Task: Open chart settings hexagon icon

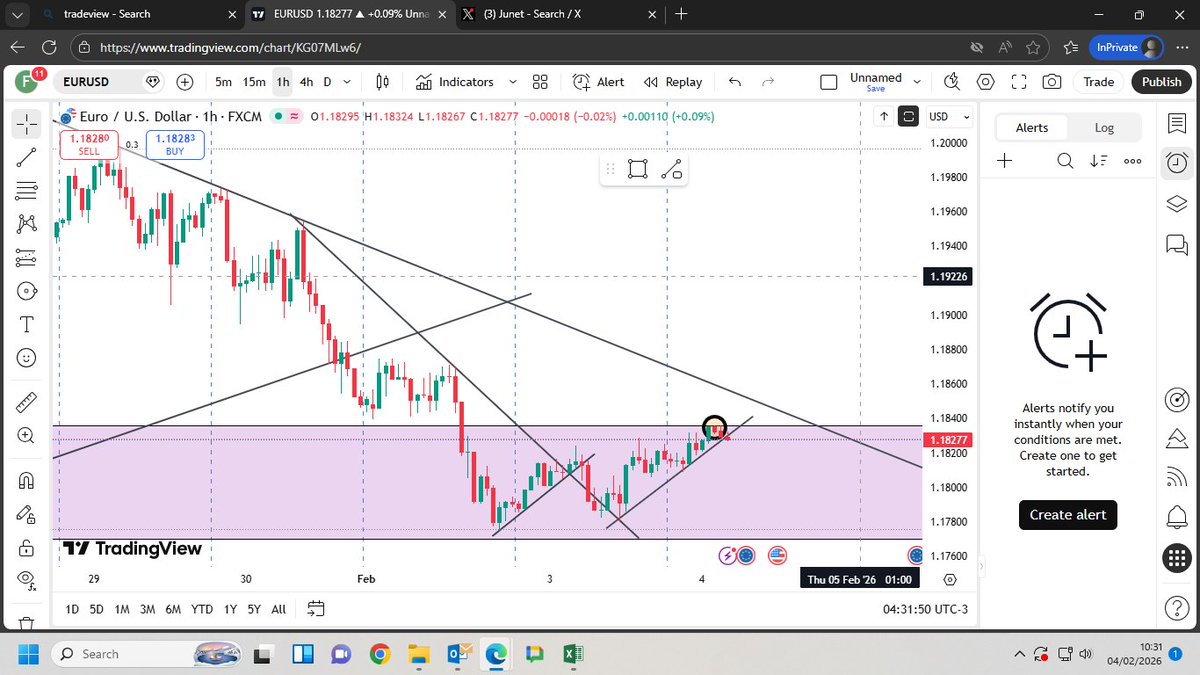Action: click(986, 82)
